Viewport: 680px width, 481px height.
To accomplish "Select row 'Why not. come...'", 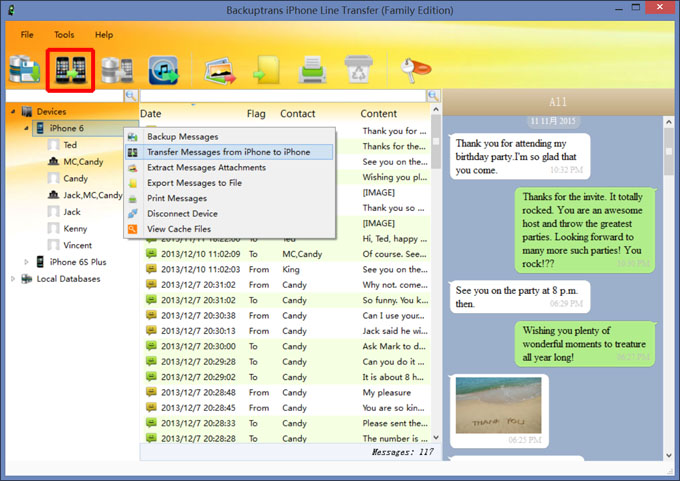I will 287,285.
